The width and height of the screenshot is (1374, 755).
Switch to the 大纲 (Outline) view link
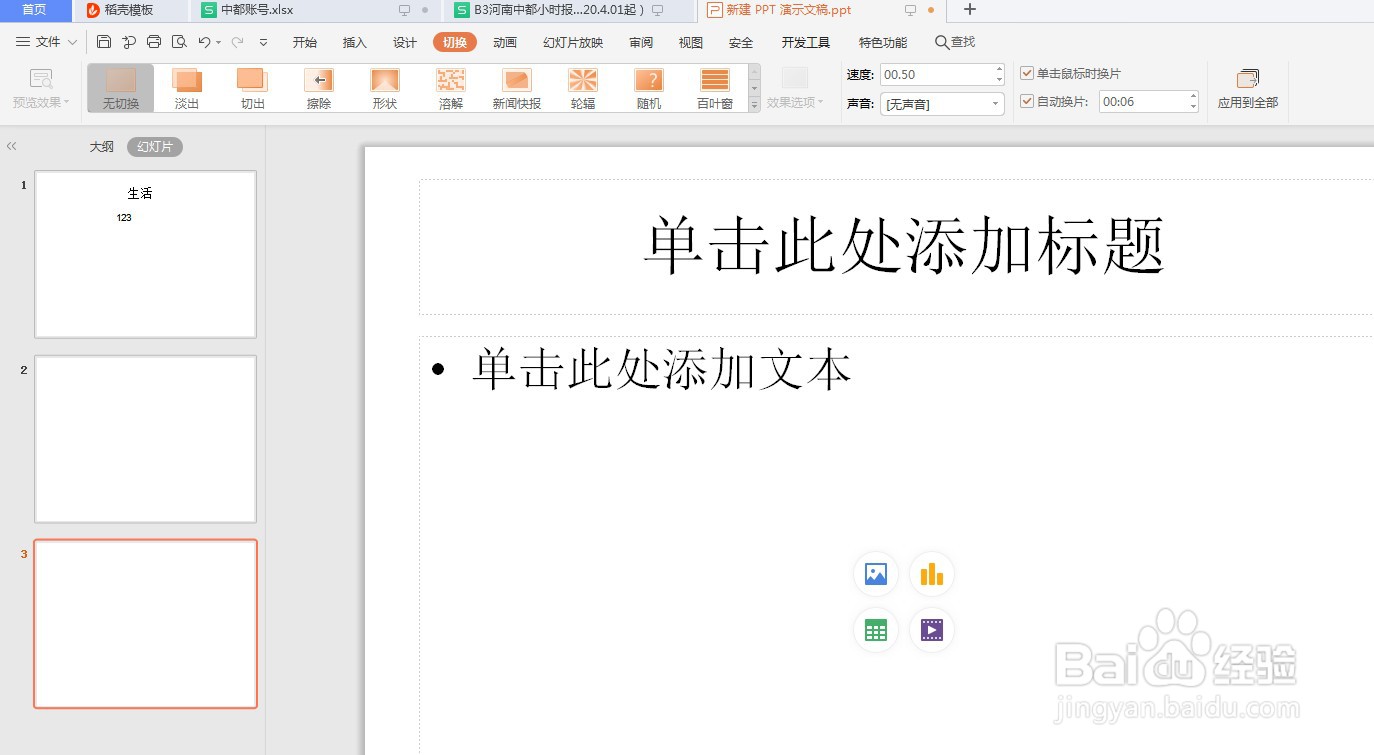[101, 146]
